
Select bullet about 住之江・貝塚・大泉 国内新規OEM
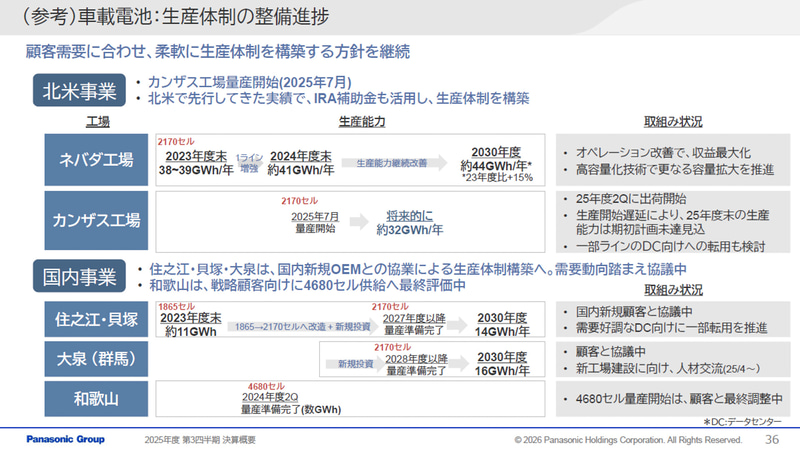(x=417, y=269)
